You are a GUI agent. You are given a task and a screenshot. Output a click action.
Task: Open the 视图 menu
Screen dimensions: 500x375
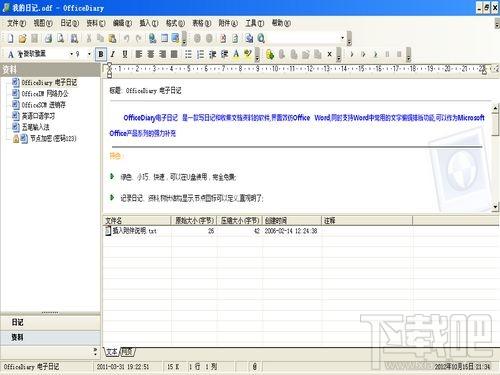tap(43, 23)
